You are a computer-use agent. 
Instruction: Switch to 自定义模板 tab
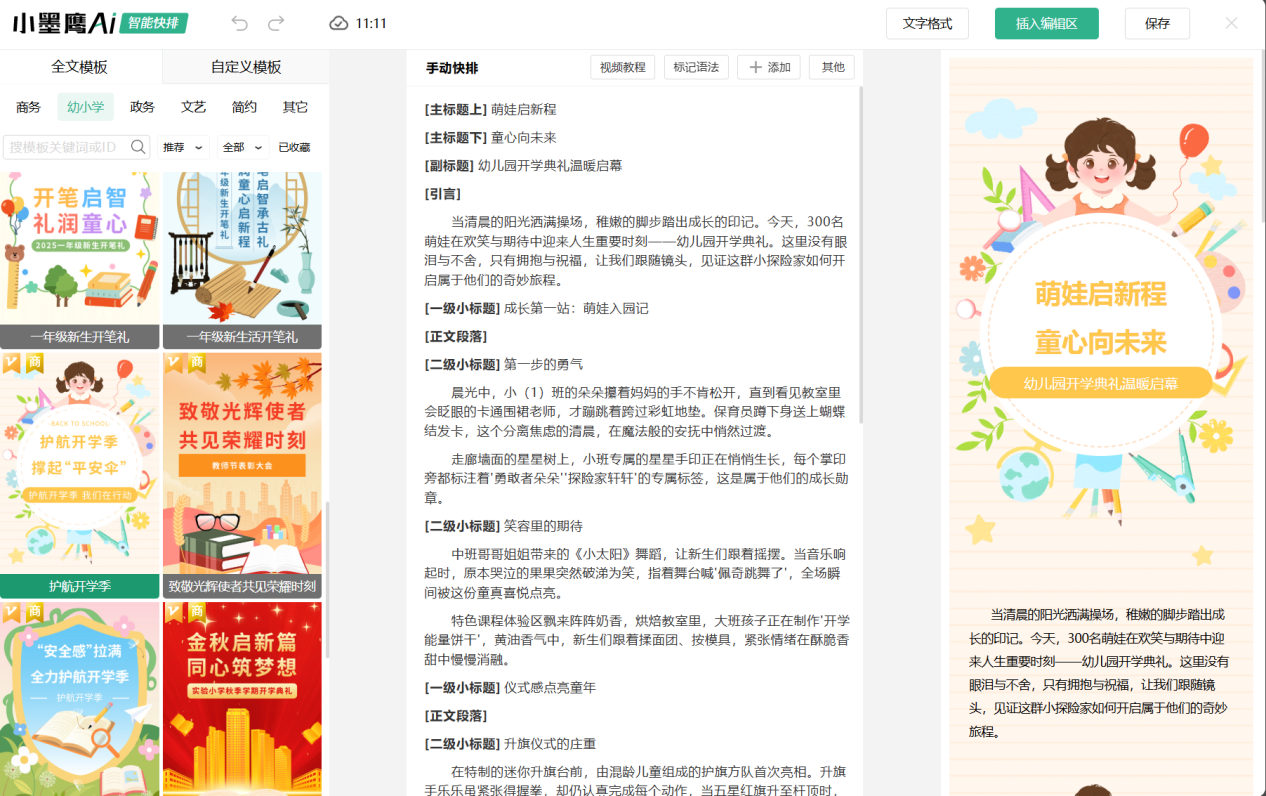tap(246, 67)
